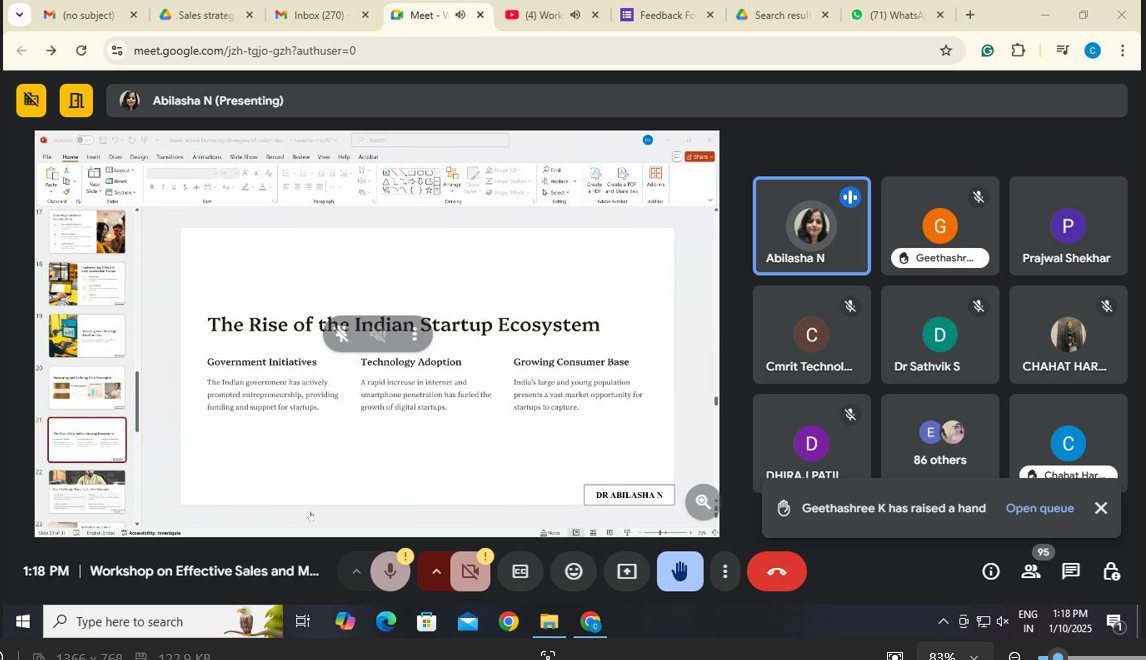1146x660 pixels.
Task: Click the Present now screen share icon
Action: tap(627, 572)
